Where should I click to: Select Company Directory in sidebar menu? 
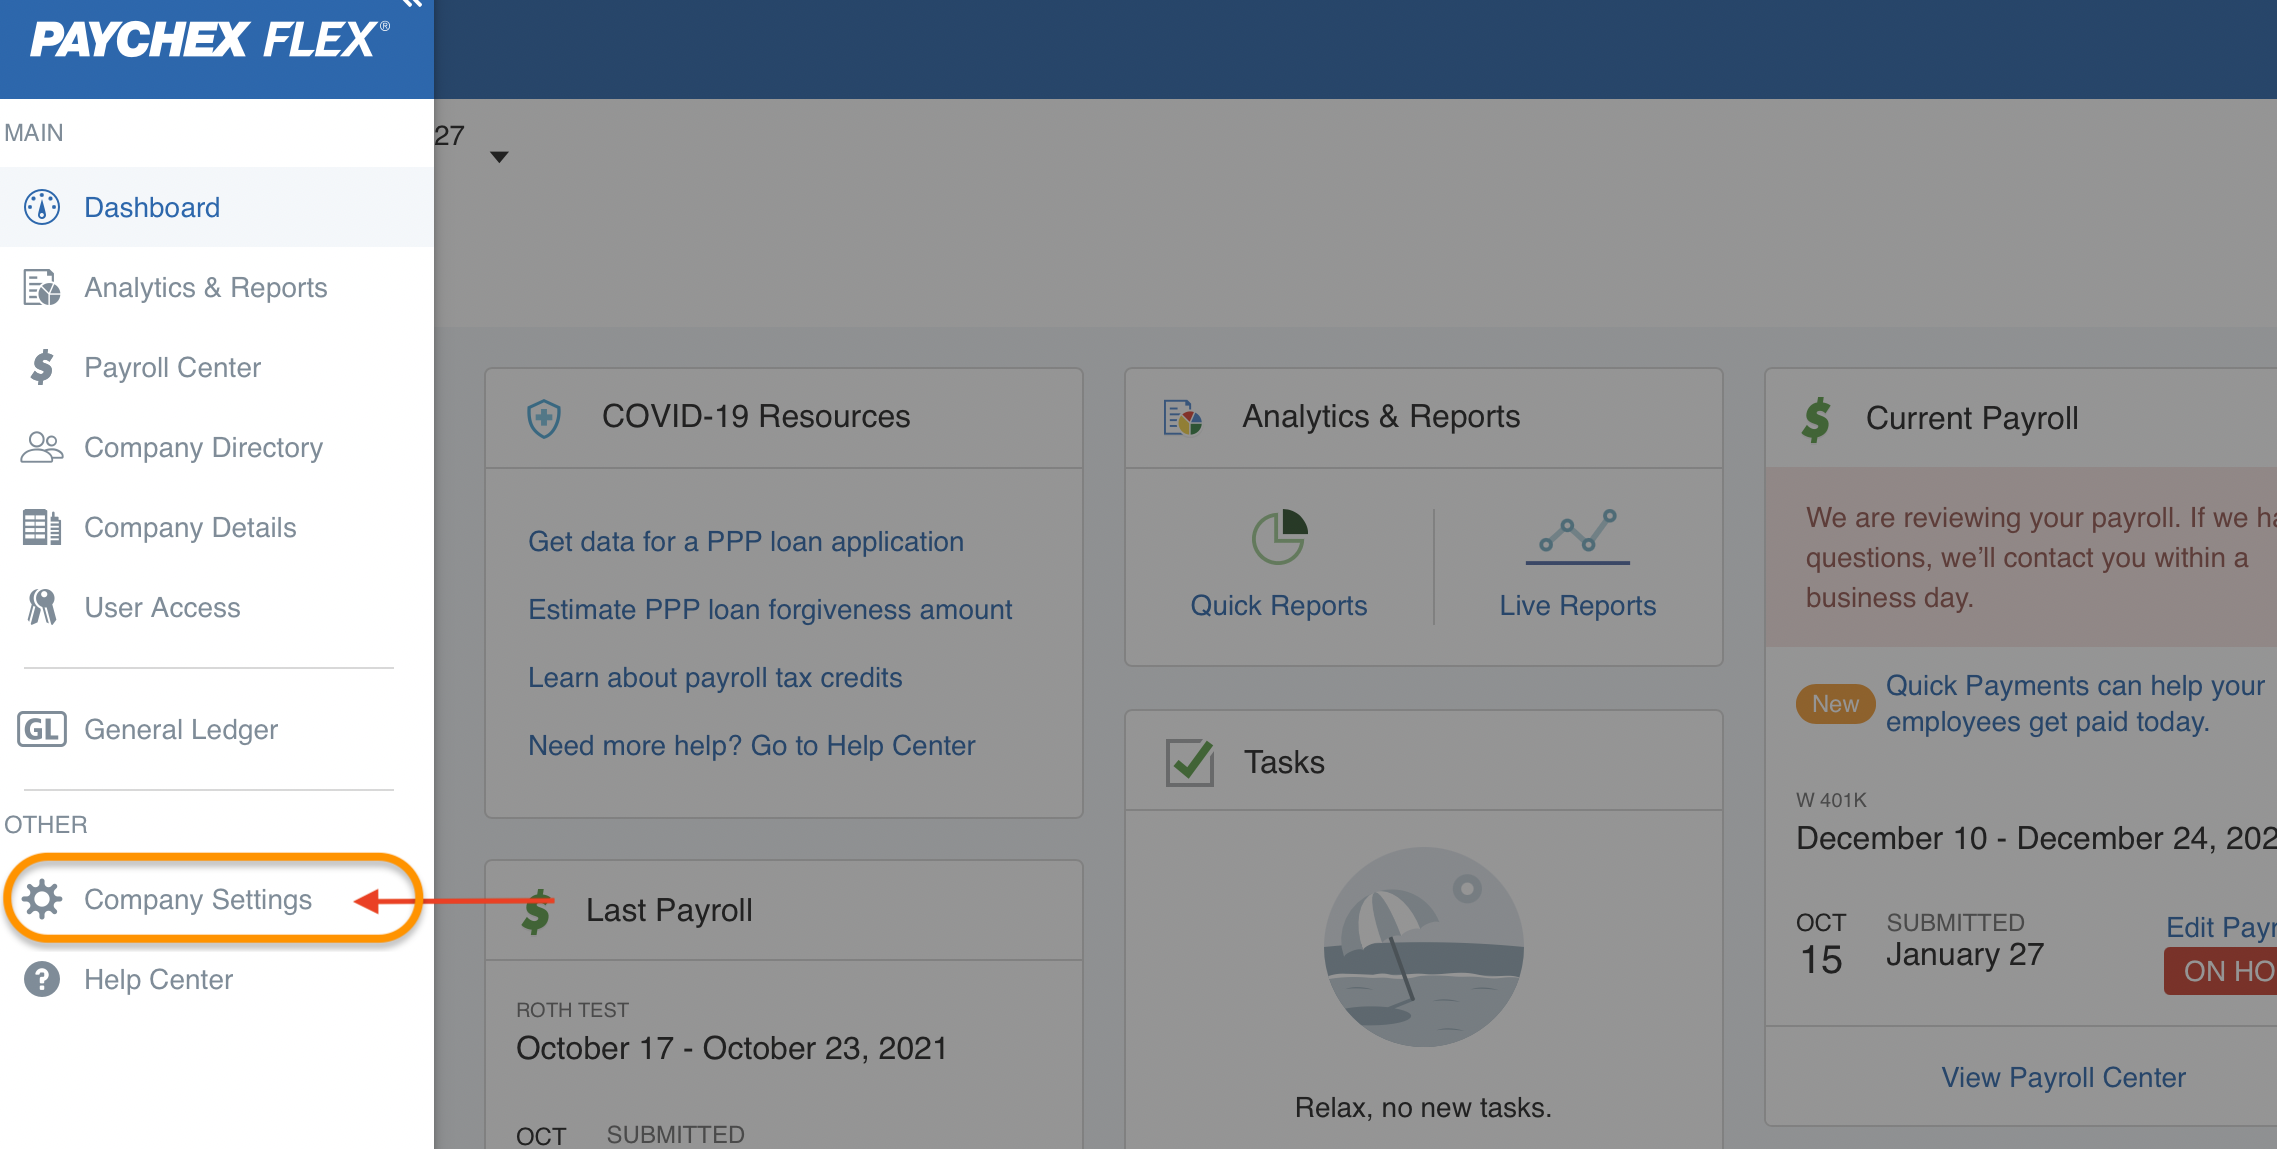pos(203,447)
